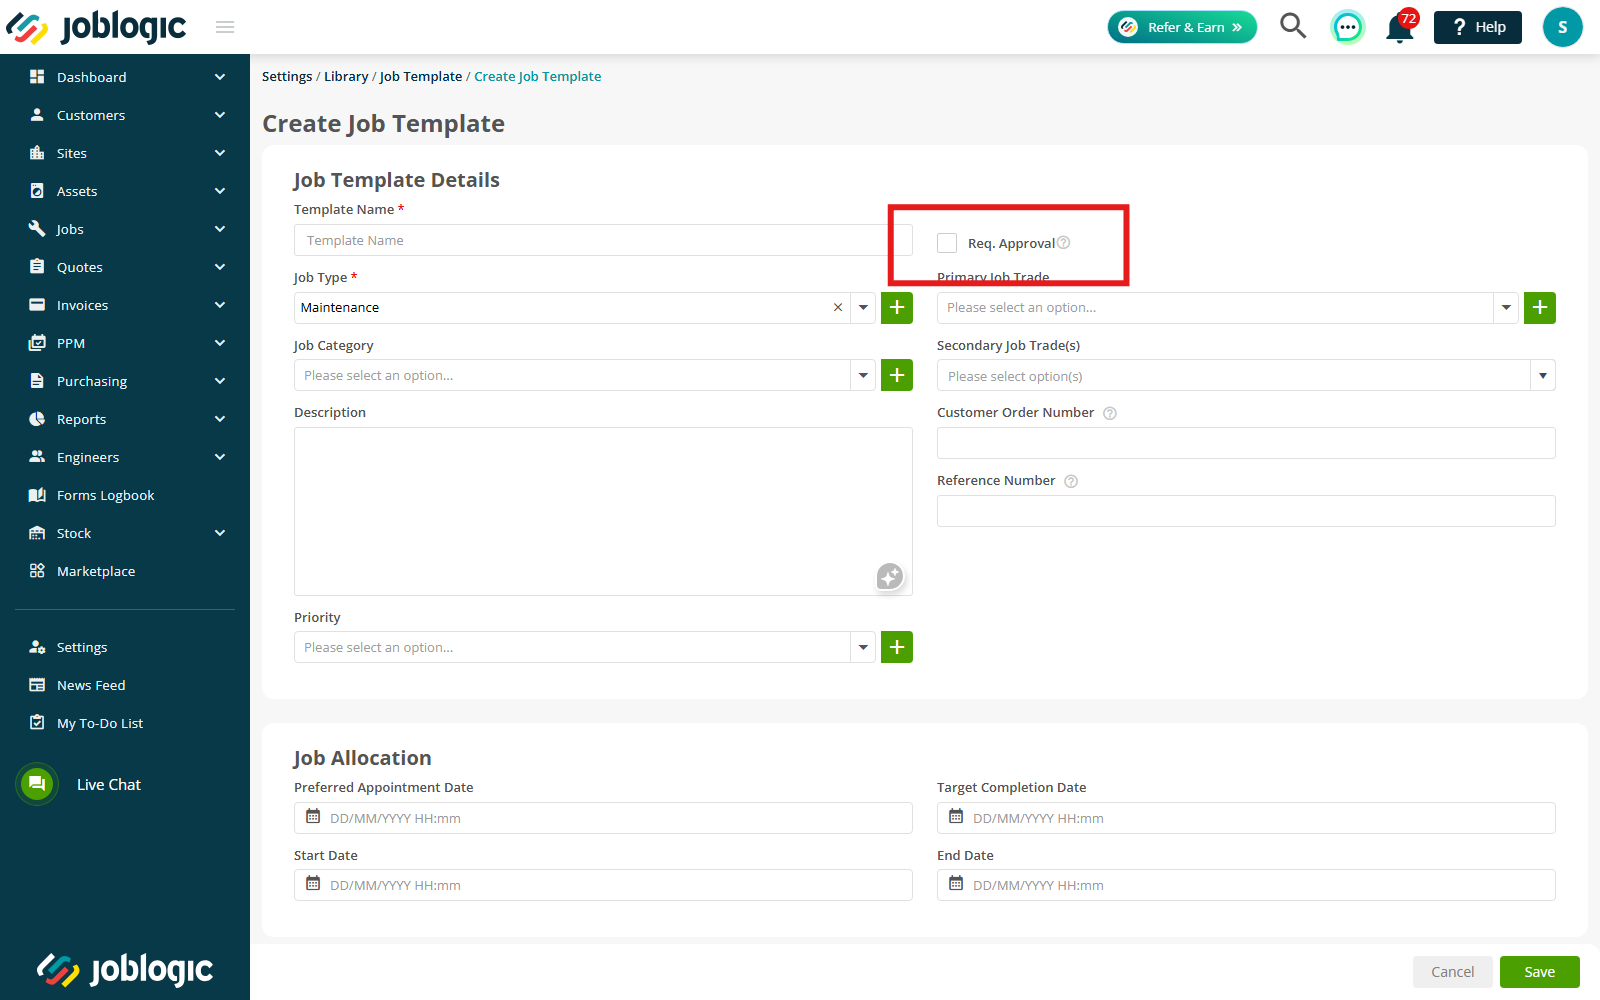Click the Description text area

pos(603,511)
